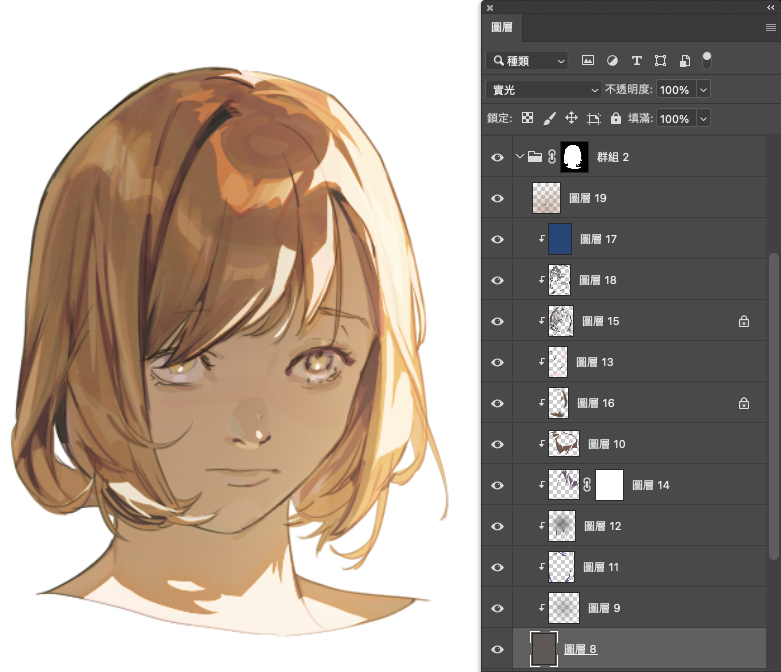
Task: Toggle eye icon for 圖層 13
Action: click(x=497, y=362)
